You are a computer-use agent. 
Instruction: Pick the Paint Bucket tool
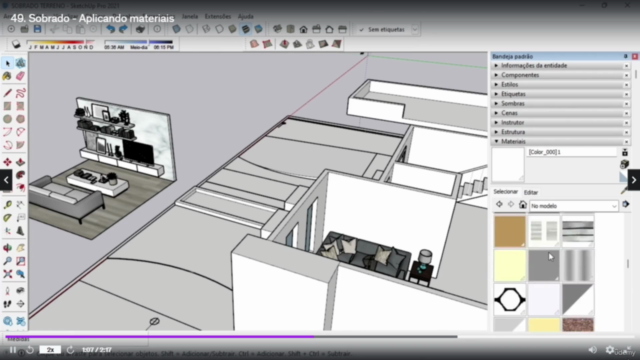click(x=7, y=76)
